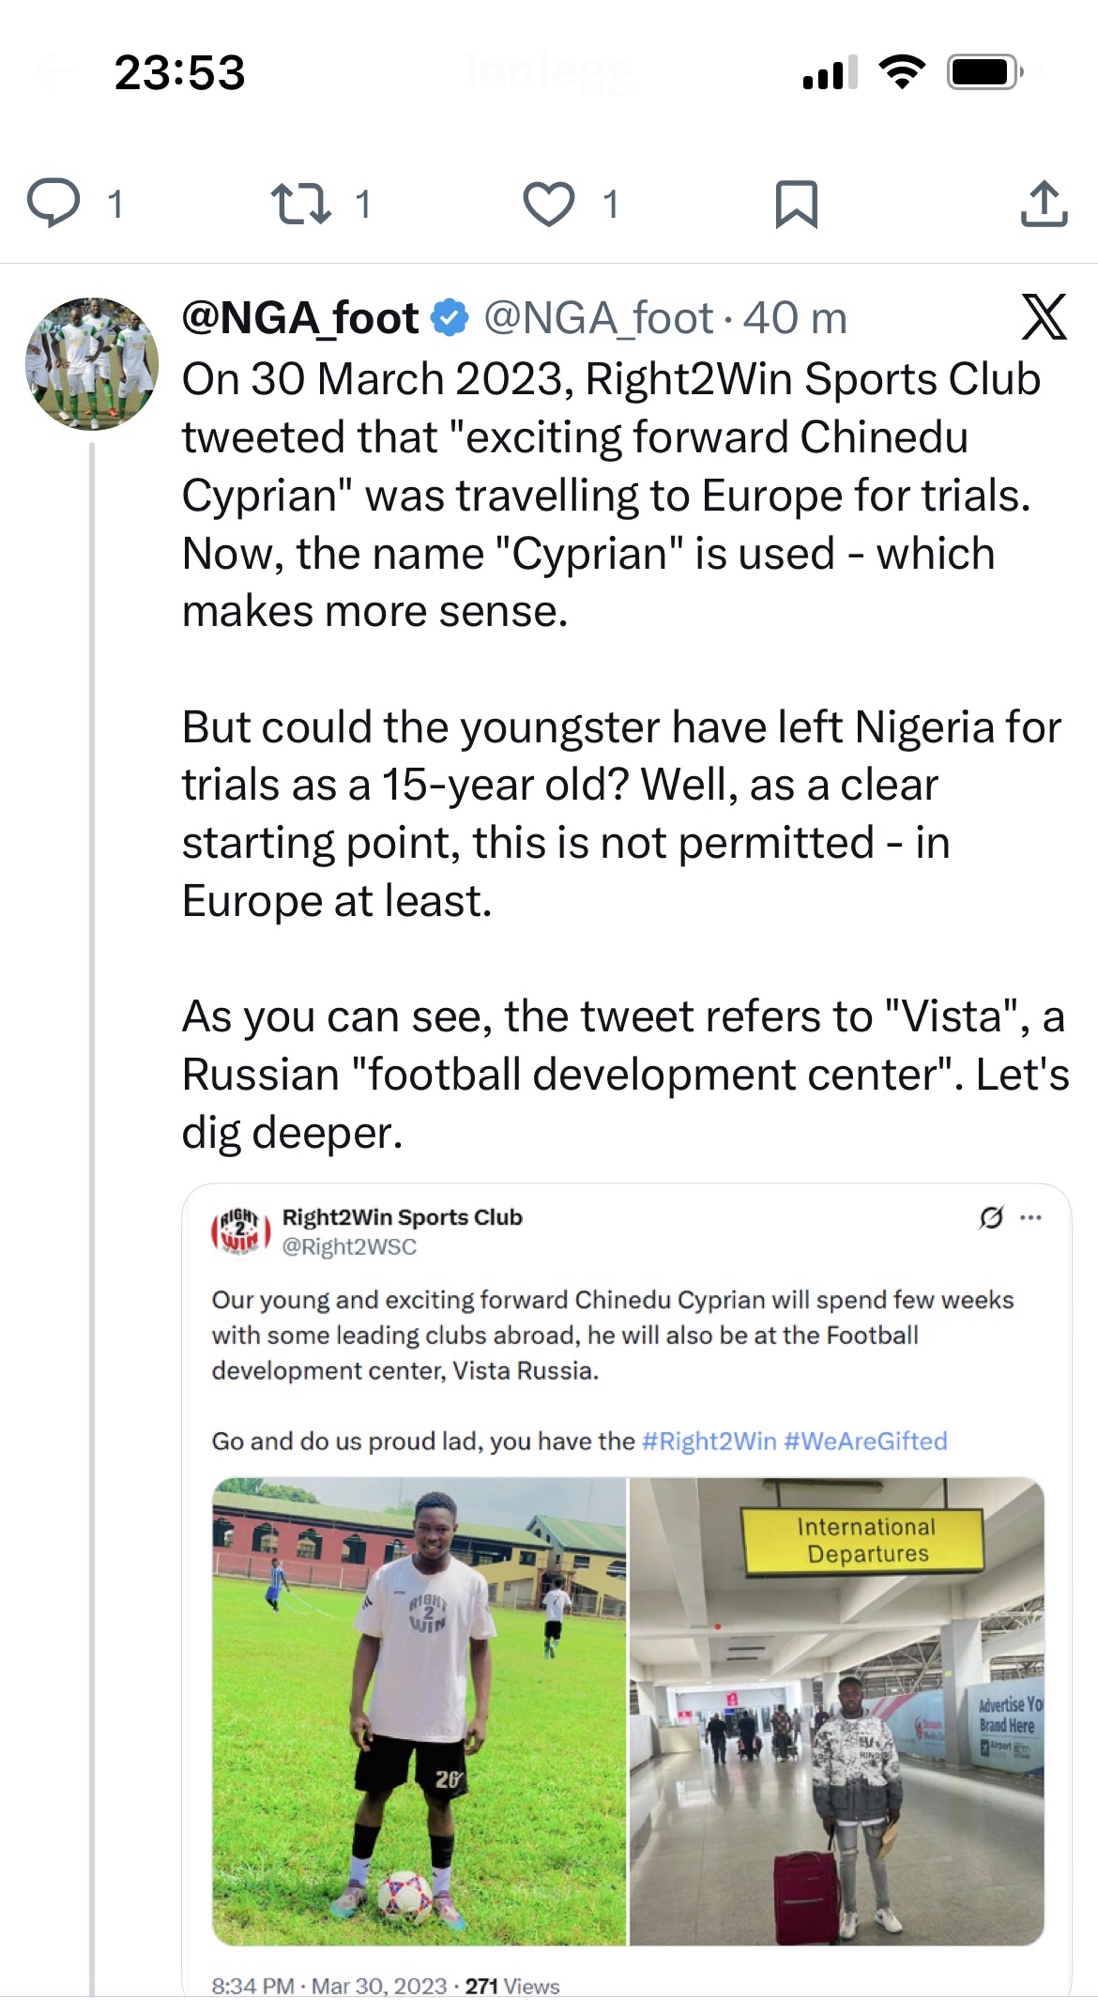View the football pitch player photo
1098x2000 pixels.
point(419,1711)
